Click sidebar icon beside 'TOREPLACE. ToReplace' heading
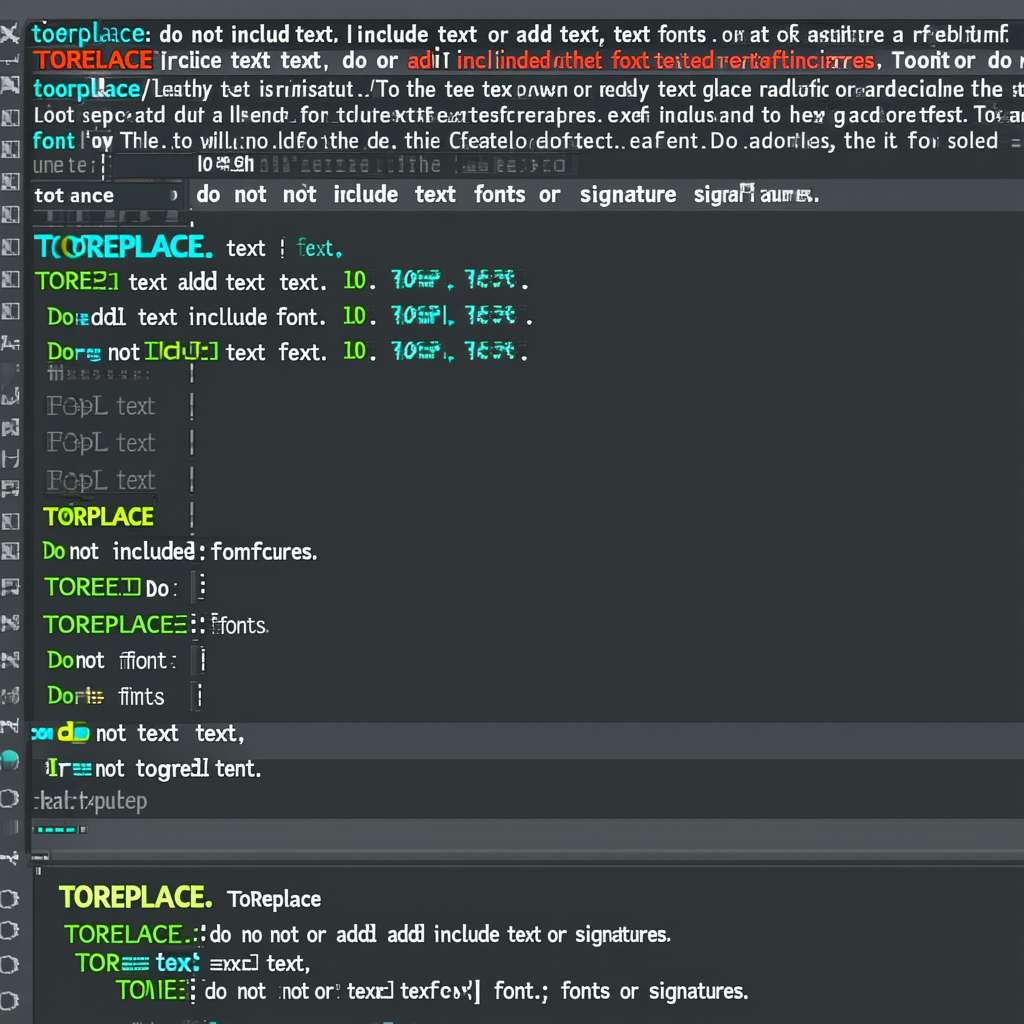Viewport: 1024px width, 1024px height. pos(10,897)
